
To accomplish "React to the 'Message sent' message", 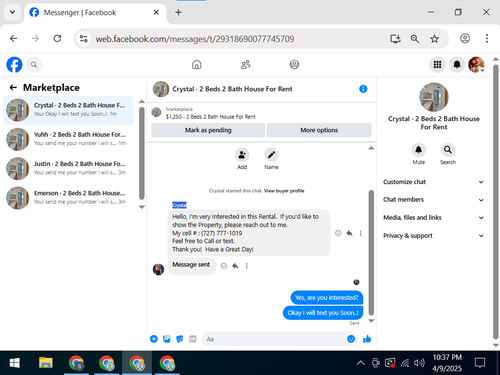I will click(x=224, y=266).
